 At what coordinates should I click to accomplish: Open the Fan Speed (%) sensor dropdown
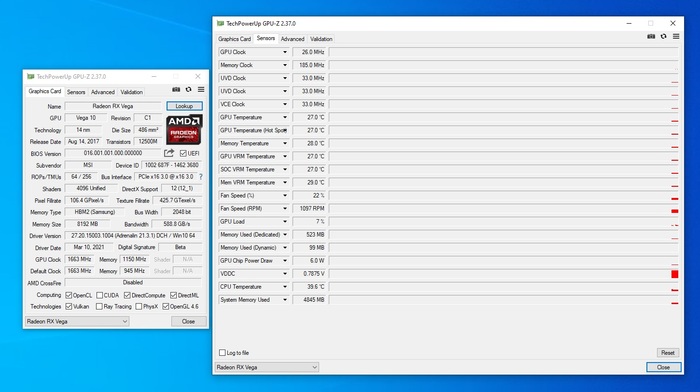pyautogui.click(x=285, y=196)
